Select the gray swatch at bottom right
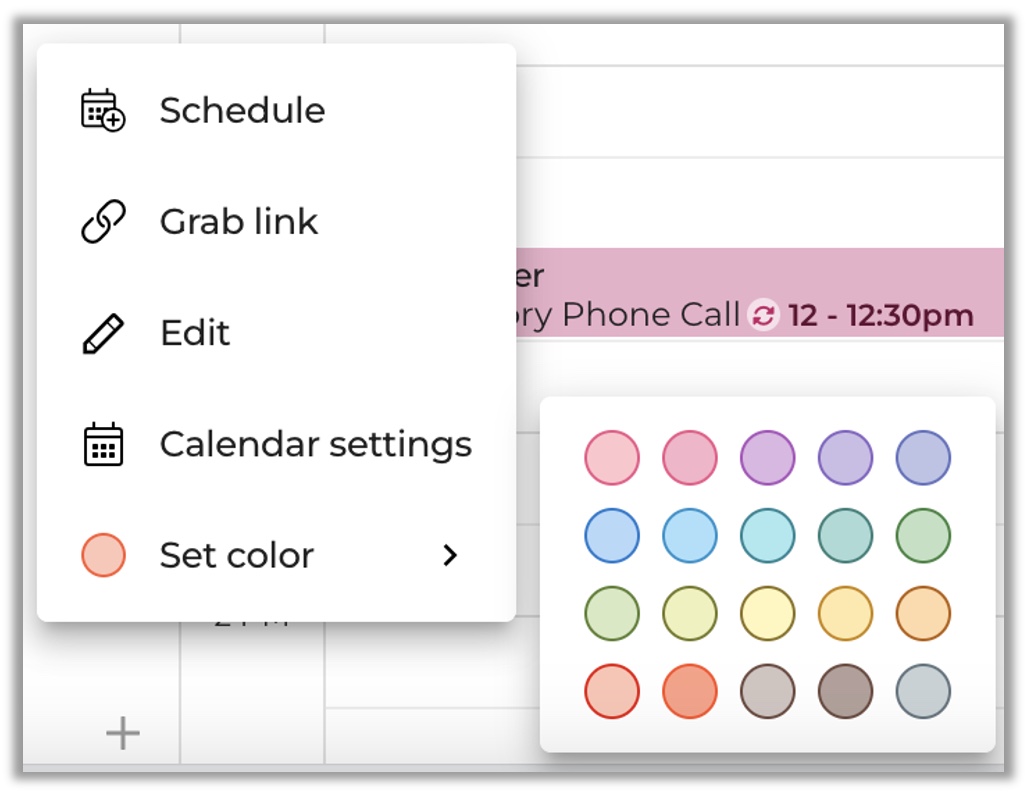This screenshot has height=800, width=1030. pyautogui.click(x=923, y=691)
